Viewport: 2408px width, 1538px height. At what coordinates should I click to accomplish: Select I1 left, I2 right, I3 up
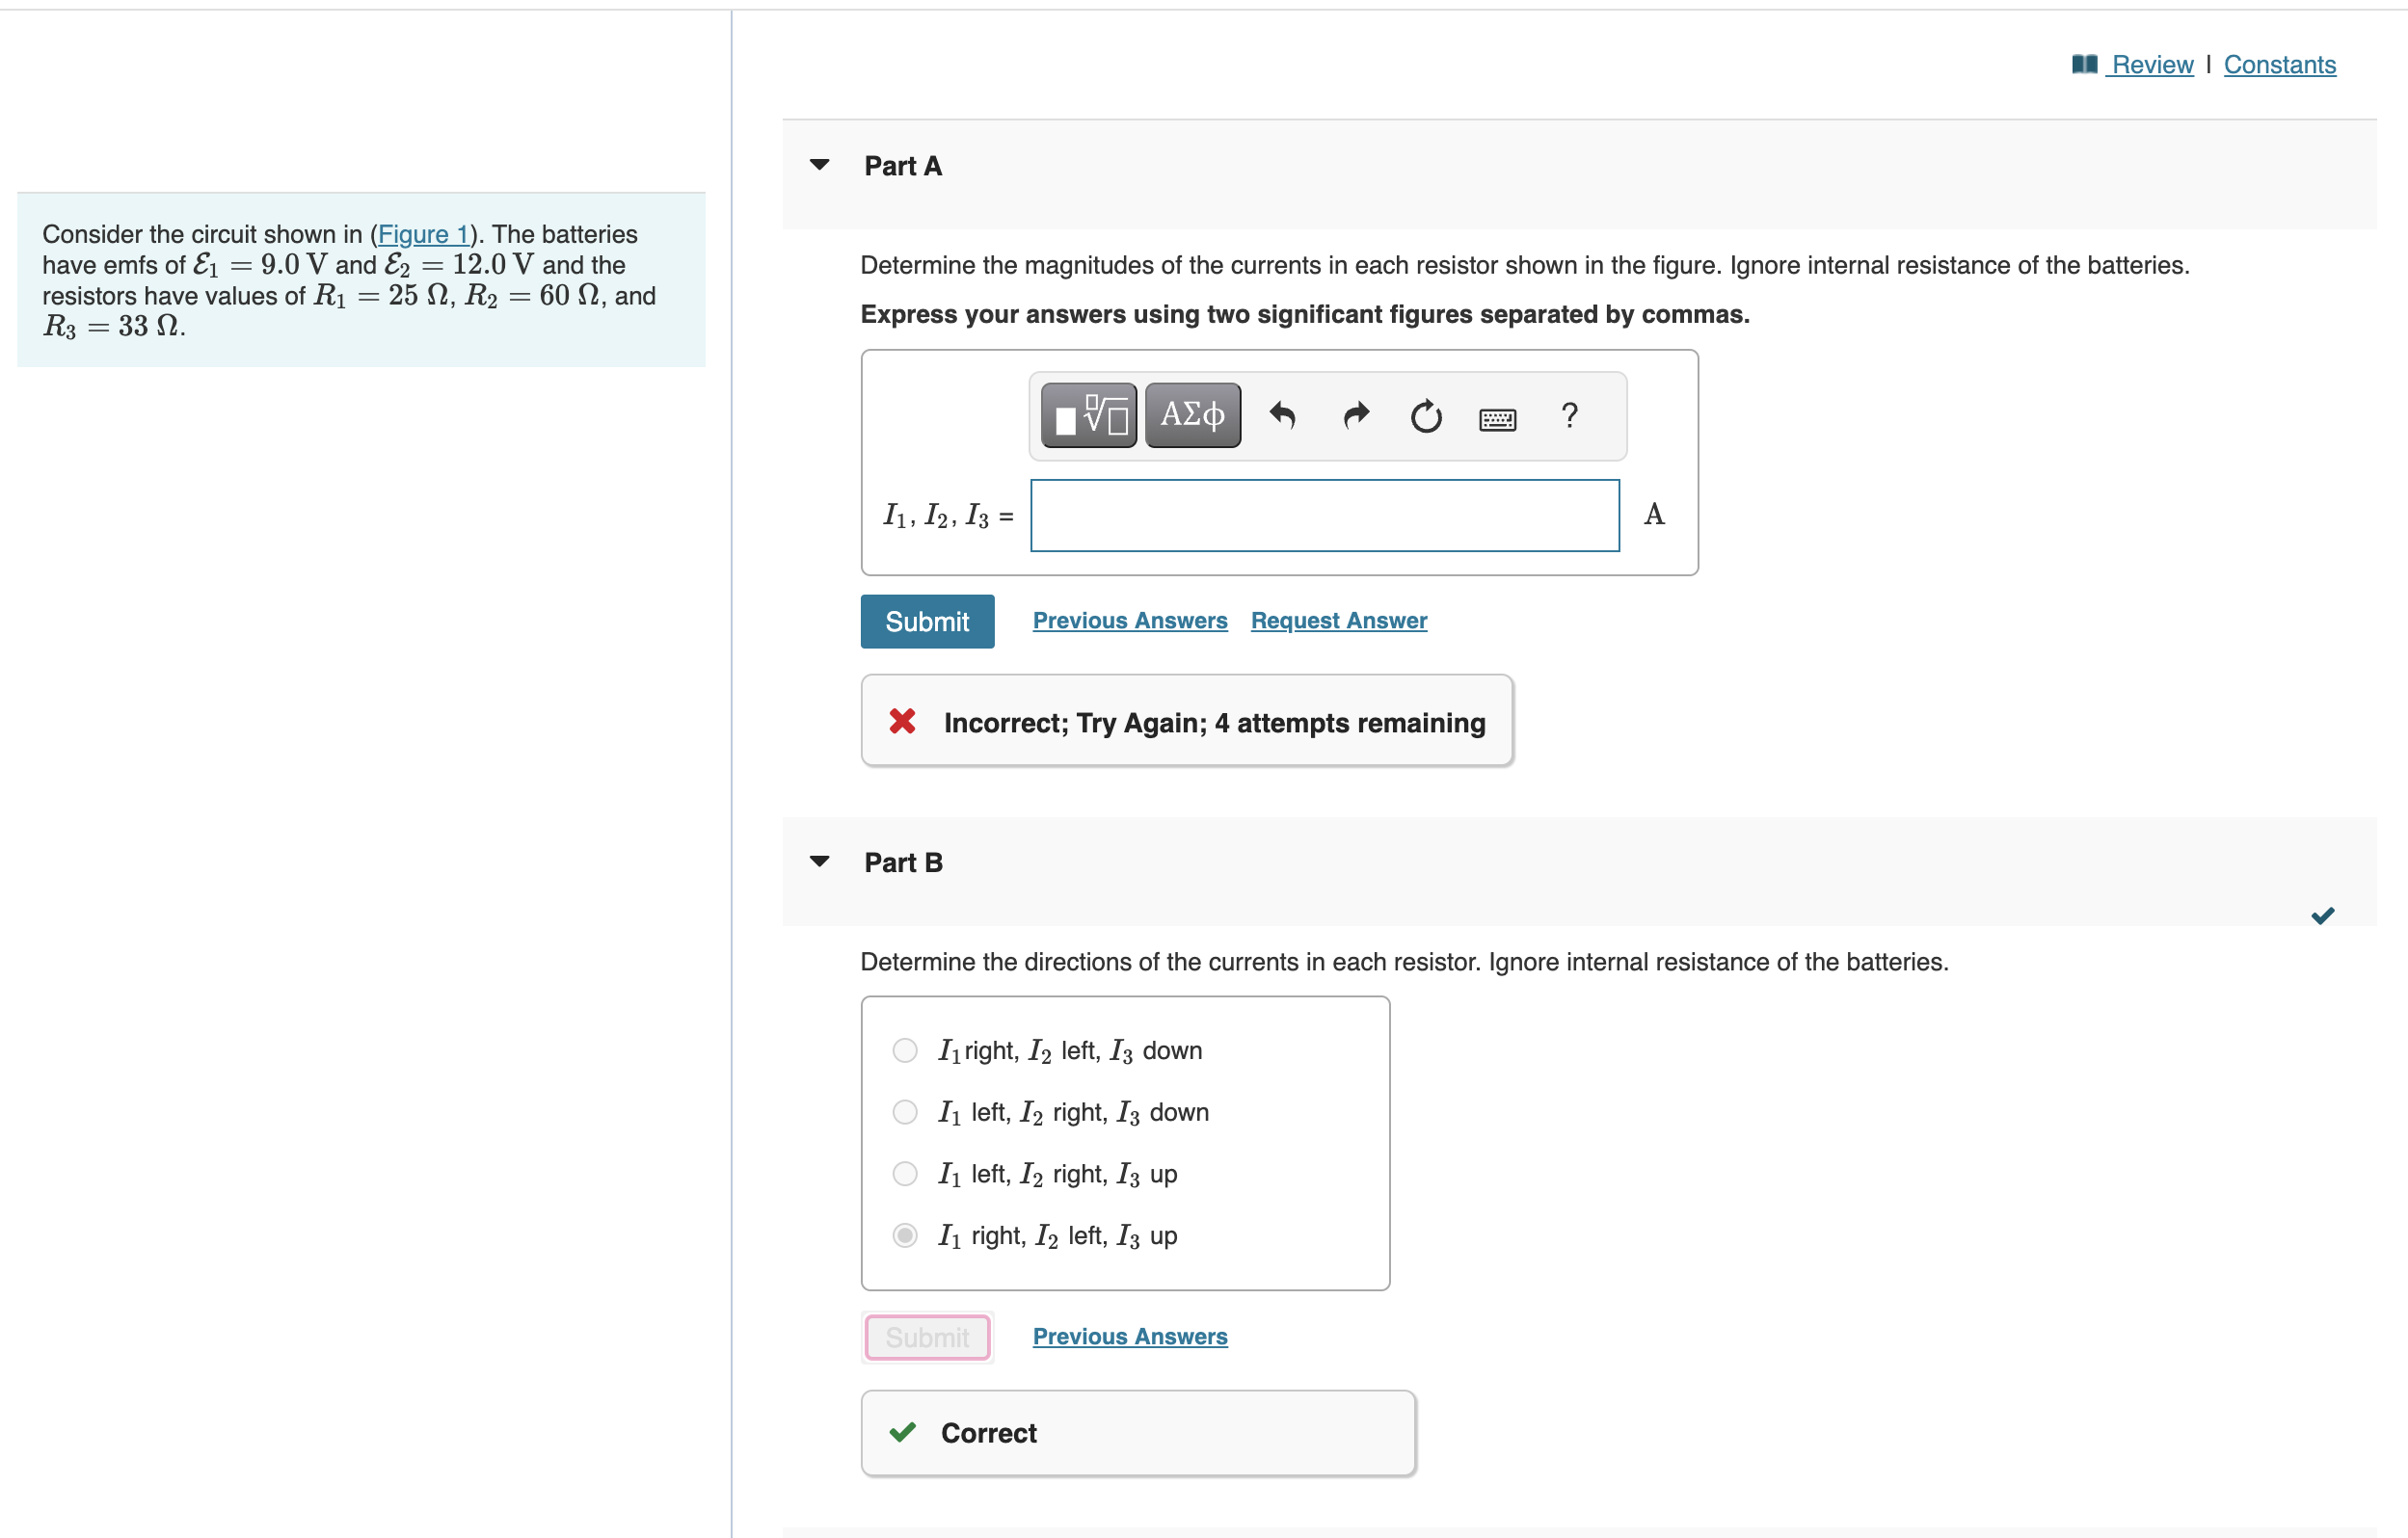pyautogui.click(x=904, y=1174)
